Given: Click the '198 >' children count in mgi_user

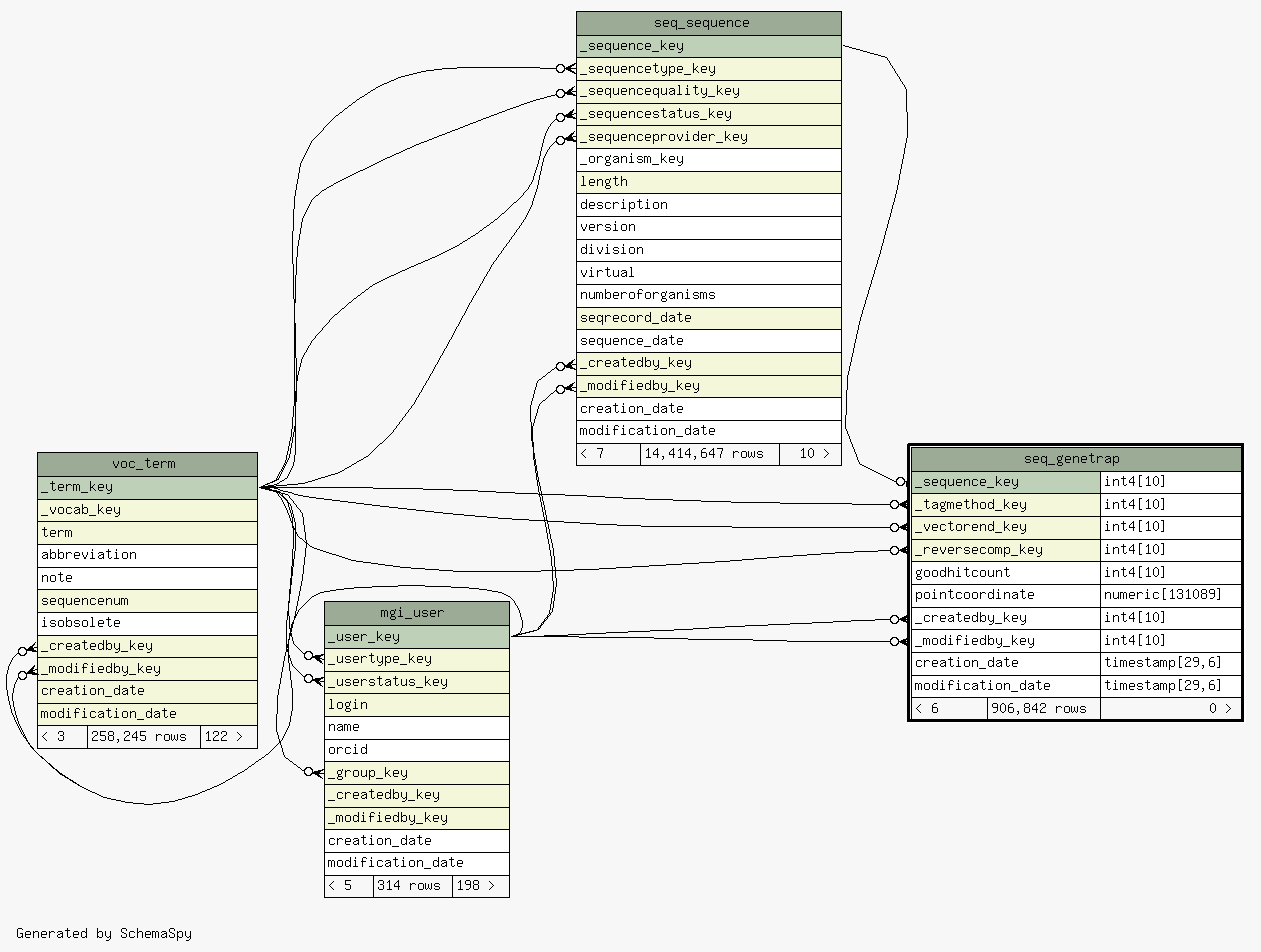Looking at the screenshot, I should tap(481, 886).
